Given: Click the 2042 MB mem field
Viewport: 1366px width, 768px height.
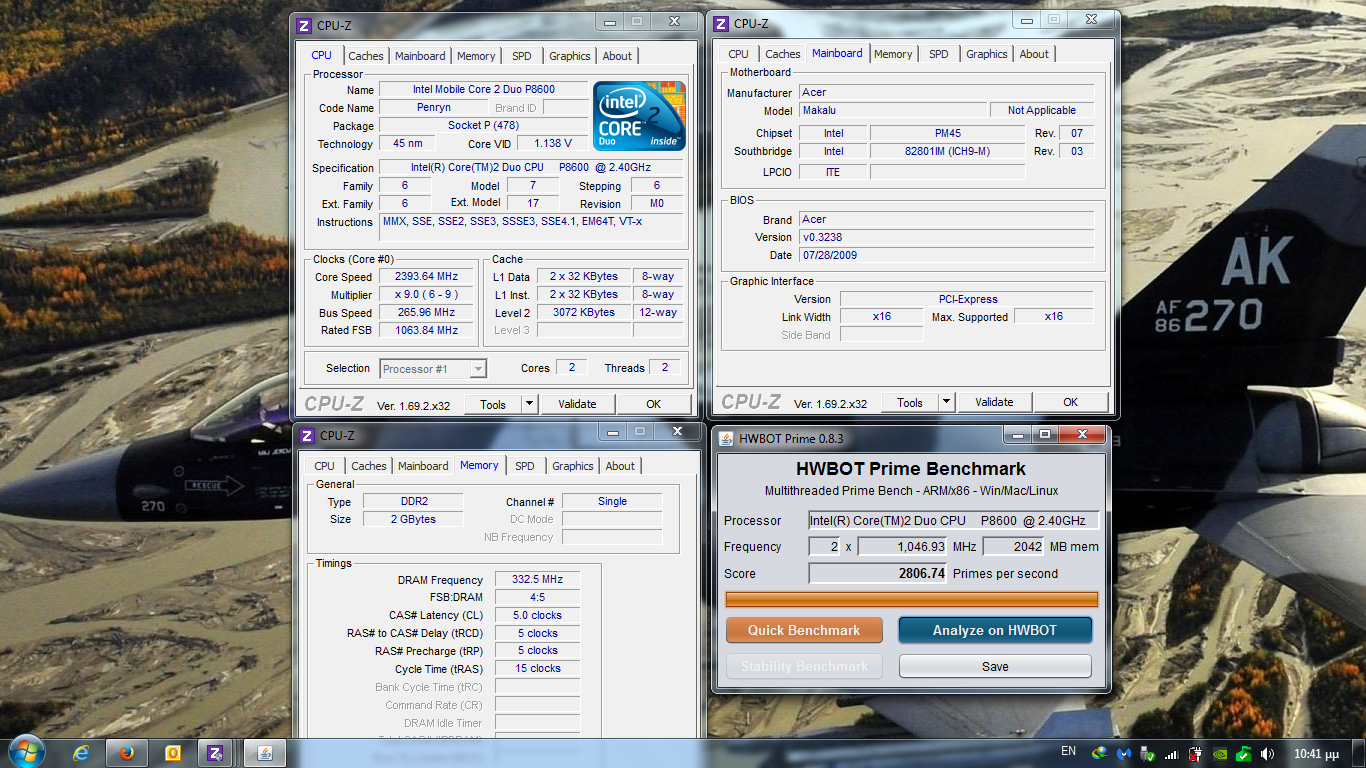Looking at the screenshot, I should coord(1013,546).
